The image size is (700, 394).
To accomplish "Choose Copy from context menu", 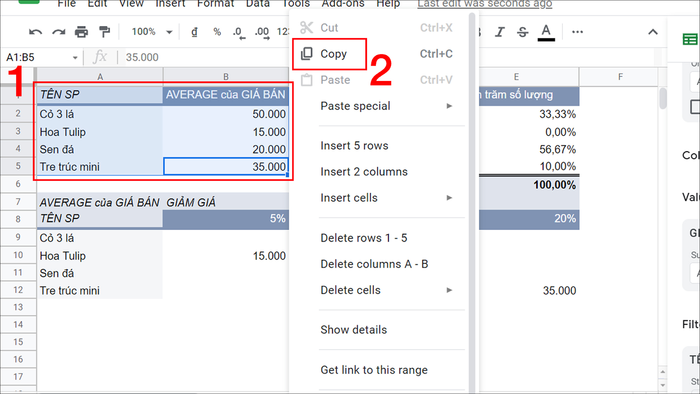I will pos(379,54).
